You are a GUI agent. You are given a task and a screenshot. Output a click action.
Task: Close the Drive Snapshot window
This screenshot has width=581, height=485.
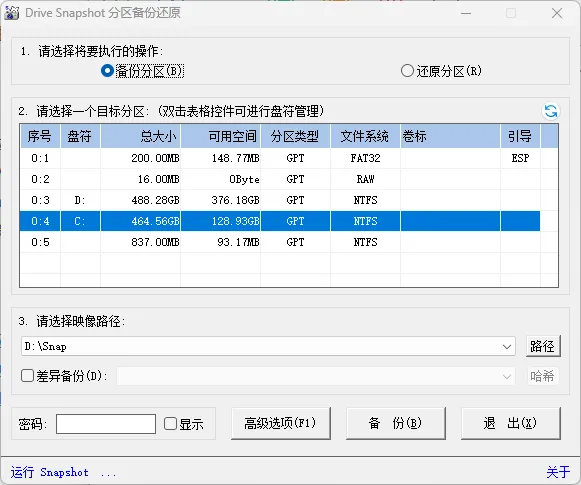coord(557,13)
